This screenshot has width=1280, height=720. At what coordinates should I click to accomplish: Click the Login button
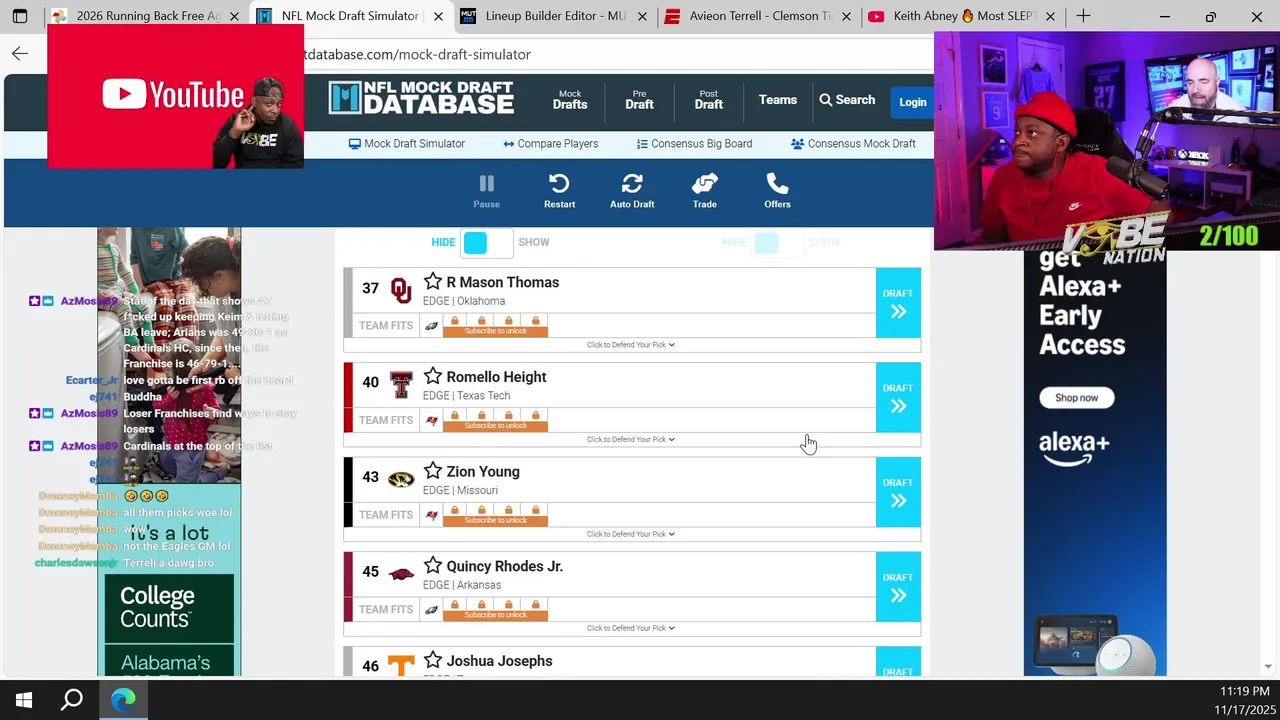(x=912, y=102)
